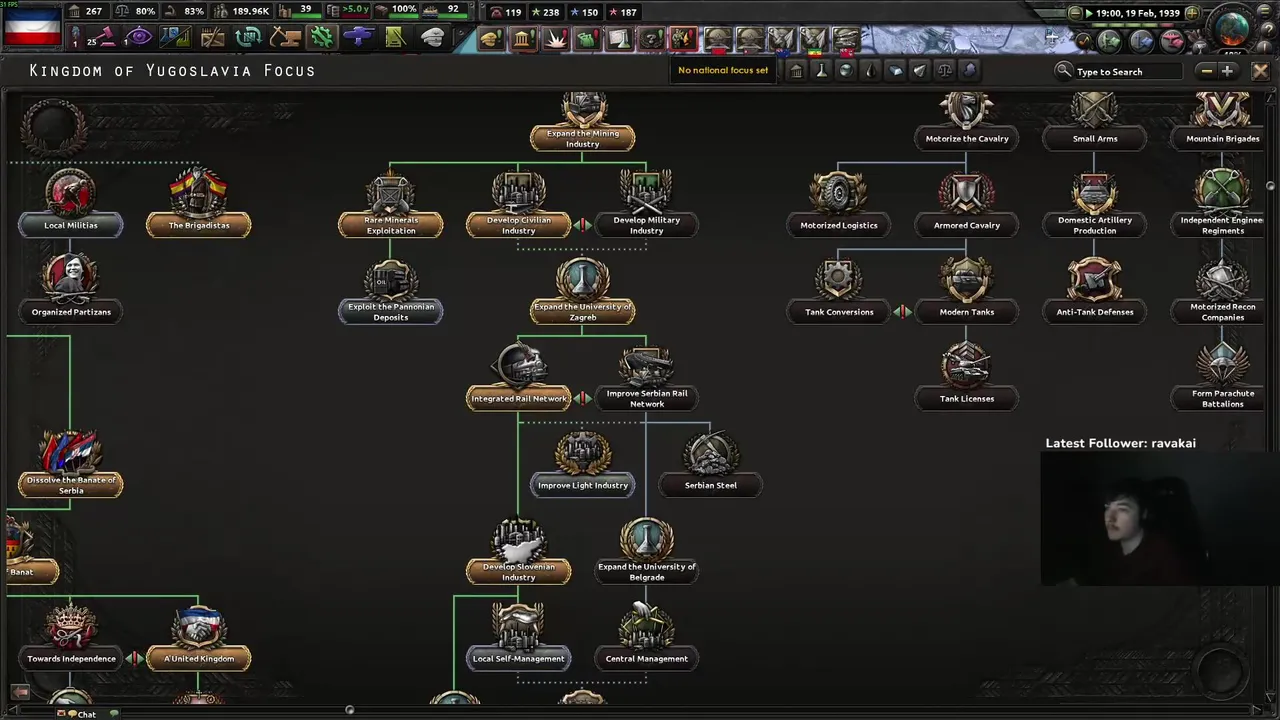Select the green map mode button
1280x720 pixels.
click(1109, 41)
